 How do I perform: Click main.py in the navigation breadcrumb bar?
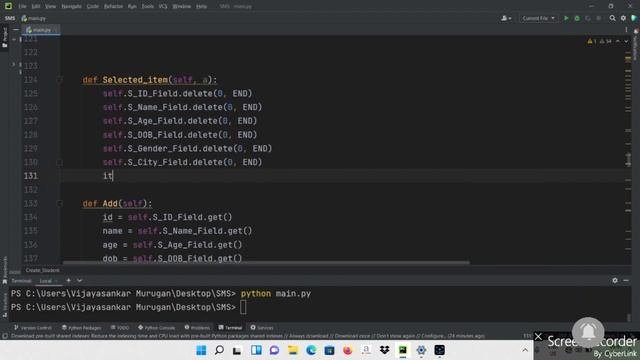tap(34, 18)
